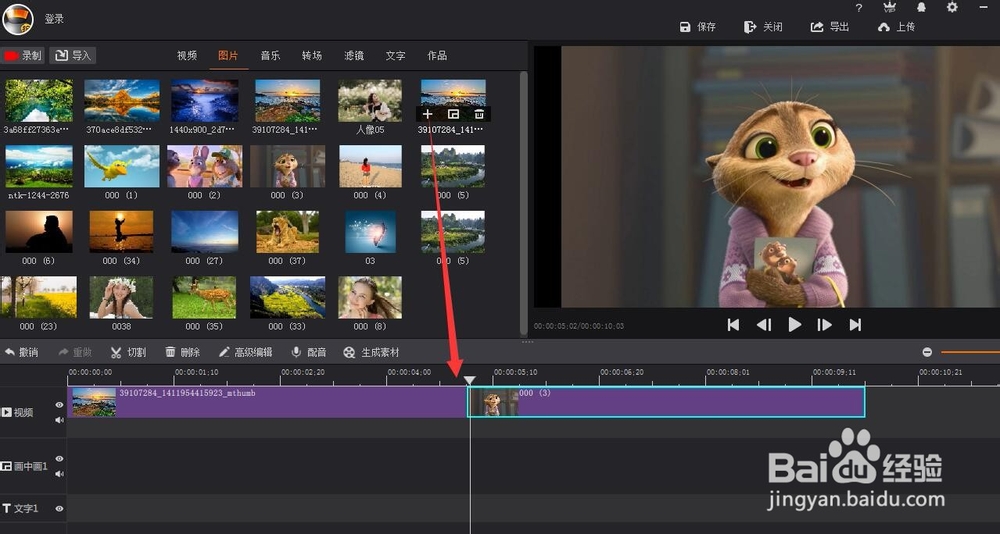Toggle visibility eye of 画中画1 track
The image size is (1000, 534).
click(x=59, y=459)
